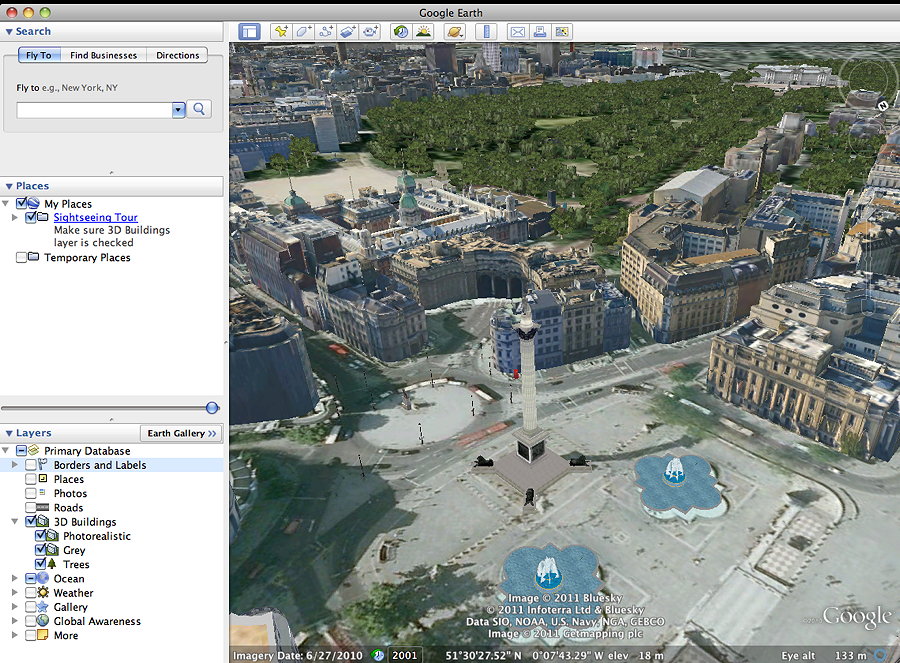Screen dimensions: 900x663
Task: Check the Borders and Labels checkbox
Action: click(x=31, y=465)
